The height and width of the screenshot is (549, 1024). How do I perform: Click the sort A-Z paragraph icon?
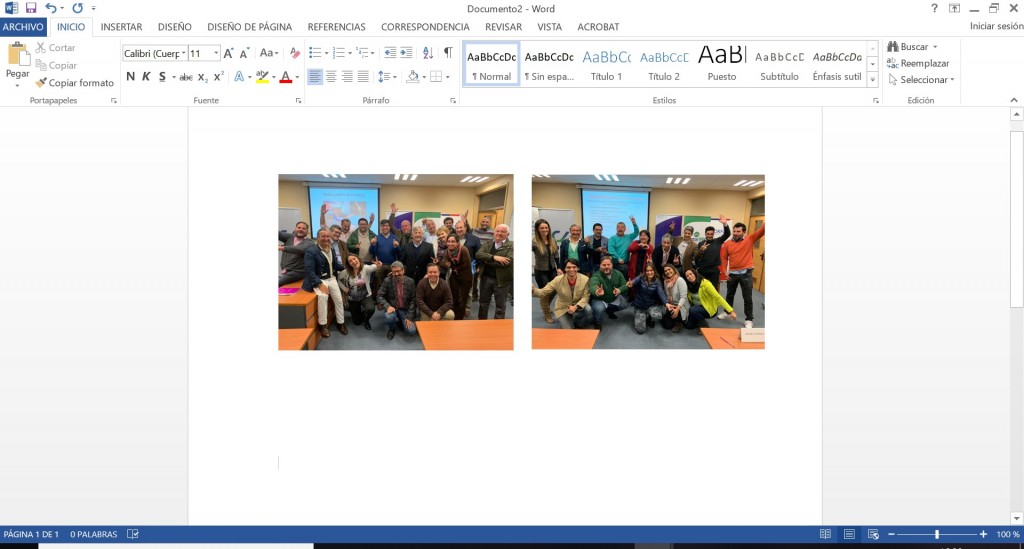pyautogui.click(x=428, y=53)
